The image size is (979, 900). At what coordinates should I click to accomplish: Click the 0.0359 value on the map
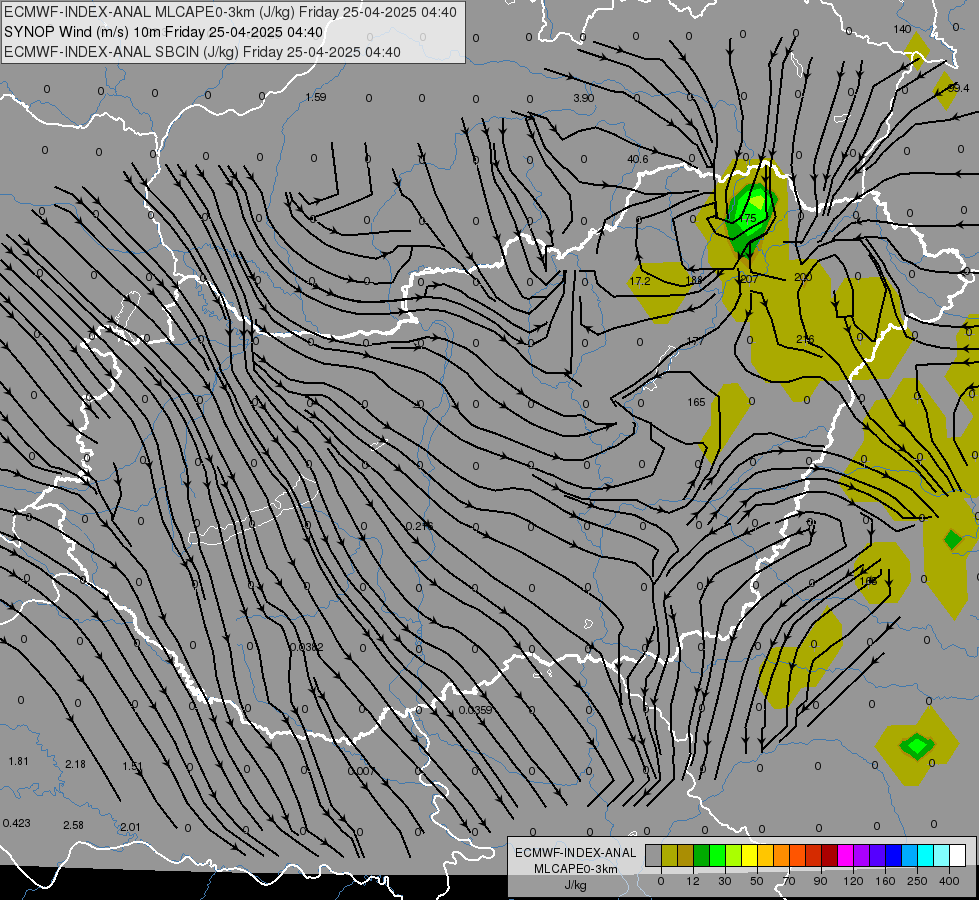[475, 710]
